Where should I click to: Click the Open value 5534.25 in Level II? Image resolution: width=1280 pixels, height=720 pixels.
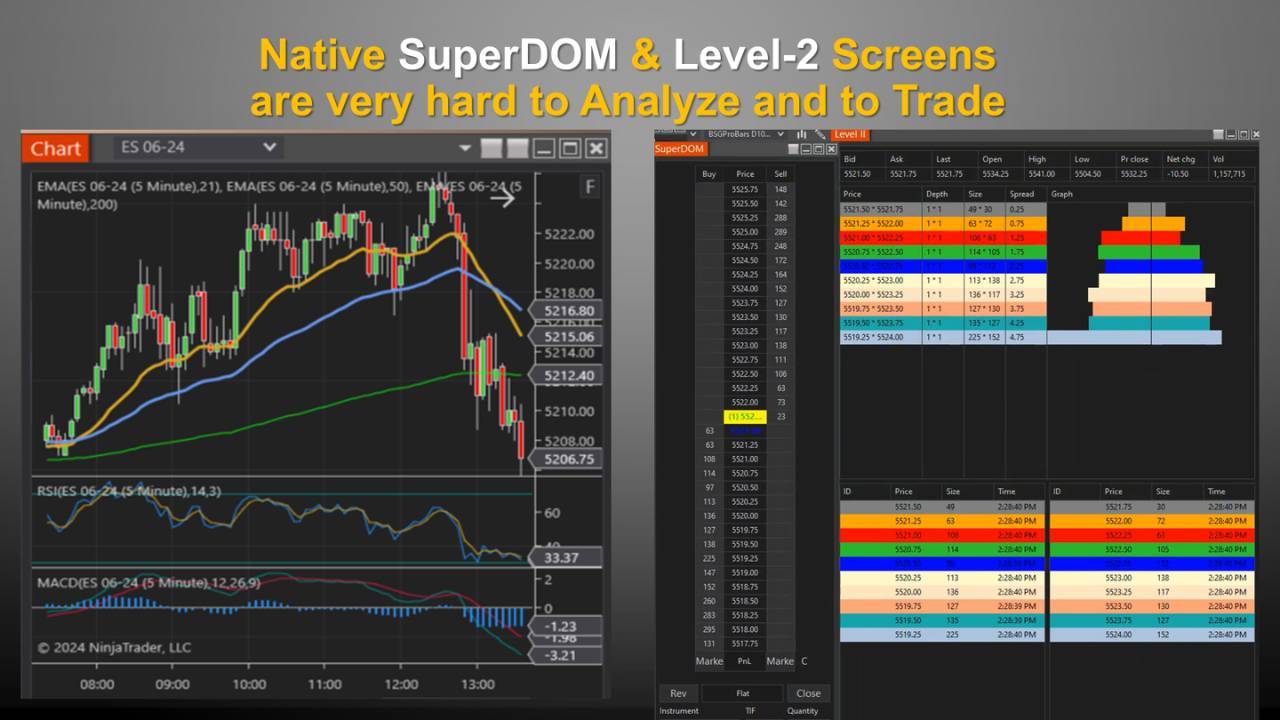[996, 173]
